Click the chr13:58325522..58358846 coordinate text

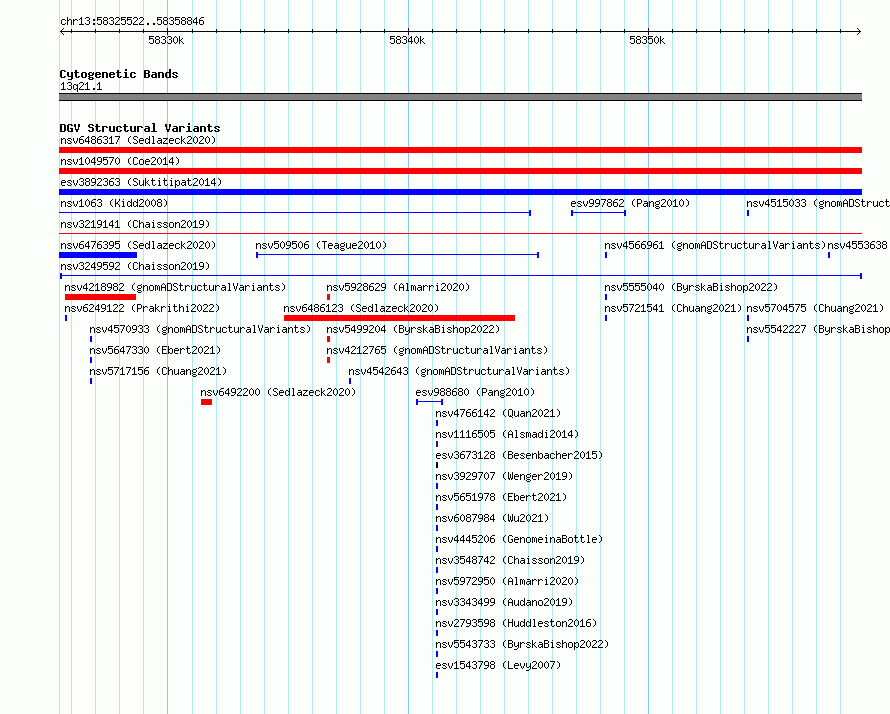coord(132,22)
